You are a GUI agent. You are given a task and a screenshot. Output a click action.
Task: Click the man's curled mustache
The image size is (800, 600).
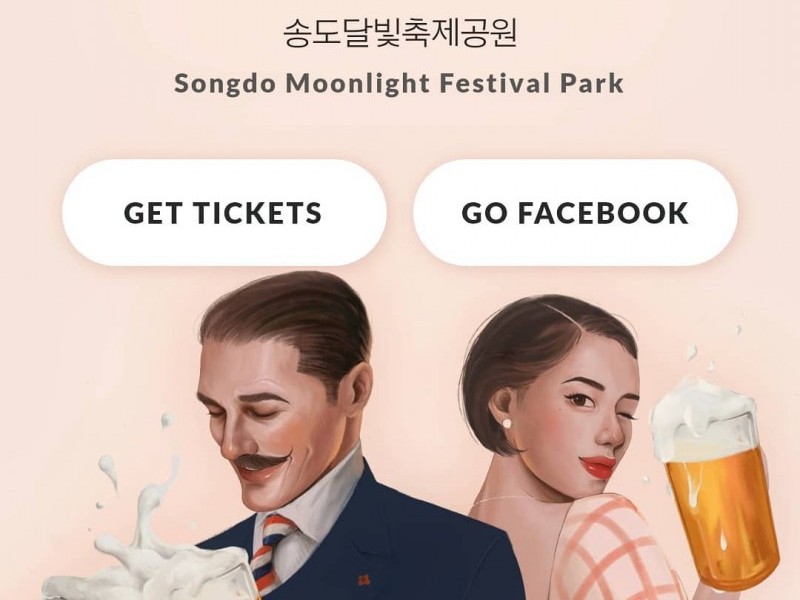262,461
